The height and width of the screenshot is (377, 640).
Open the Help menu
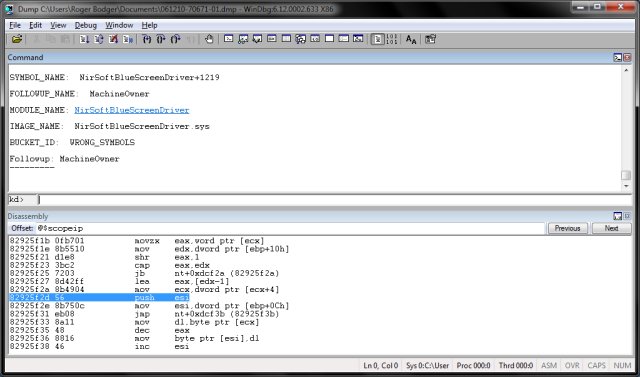(x=149, y=25)
